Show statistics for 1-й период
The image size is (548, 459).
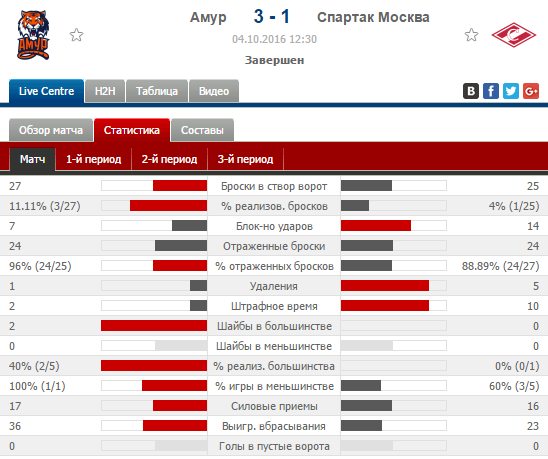pos(93,159)
